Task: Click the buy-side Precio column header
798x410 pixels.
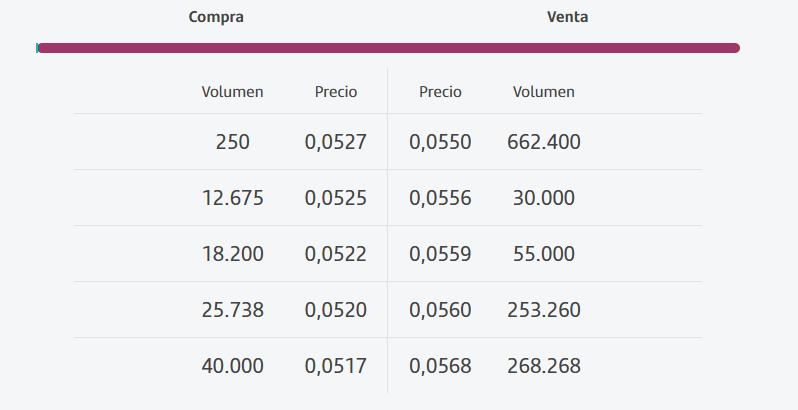Action: (336, 92)
